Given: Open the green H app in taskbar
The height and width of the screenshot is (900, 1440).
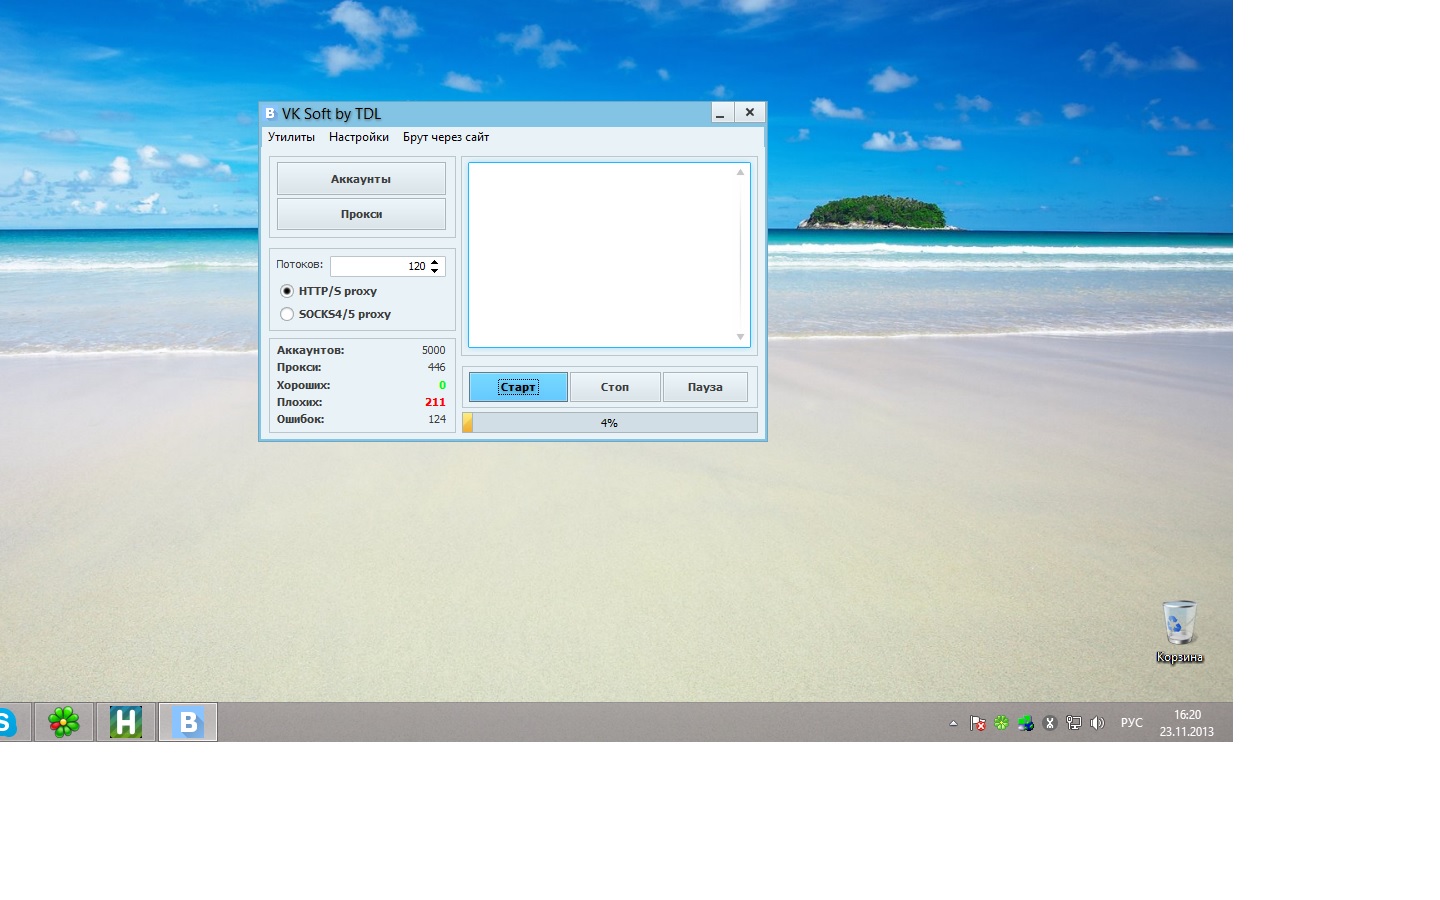Looking at the screenshot, I should click(126, 722).
